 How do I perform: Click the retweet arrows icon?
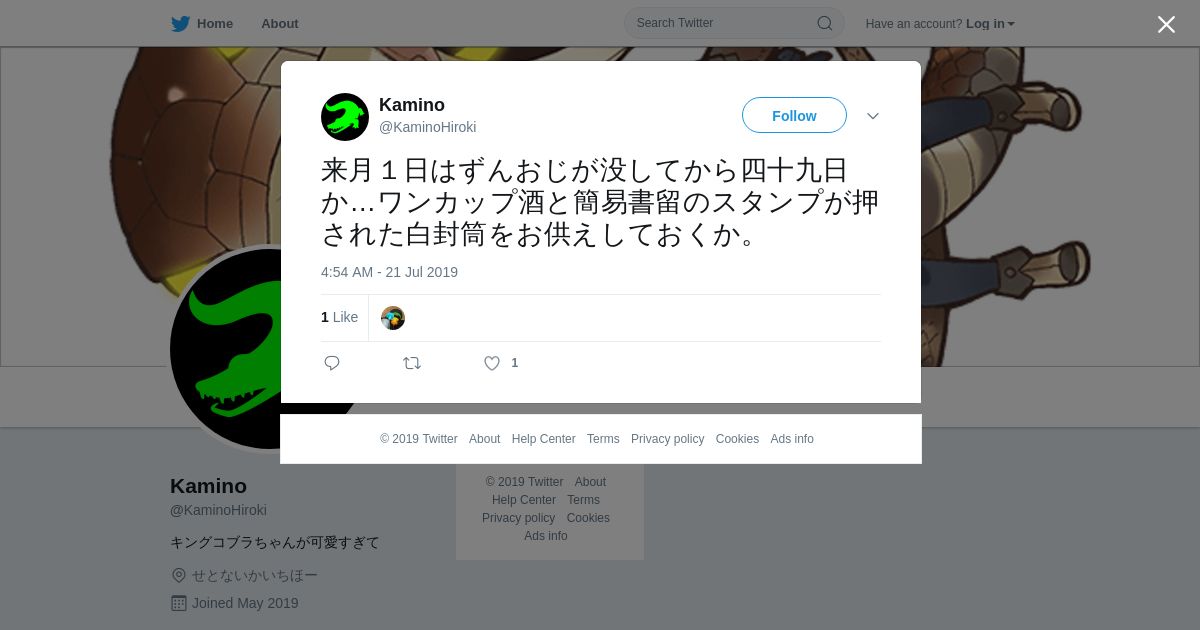click(x=412, y=363)
